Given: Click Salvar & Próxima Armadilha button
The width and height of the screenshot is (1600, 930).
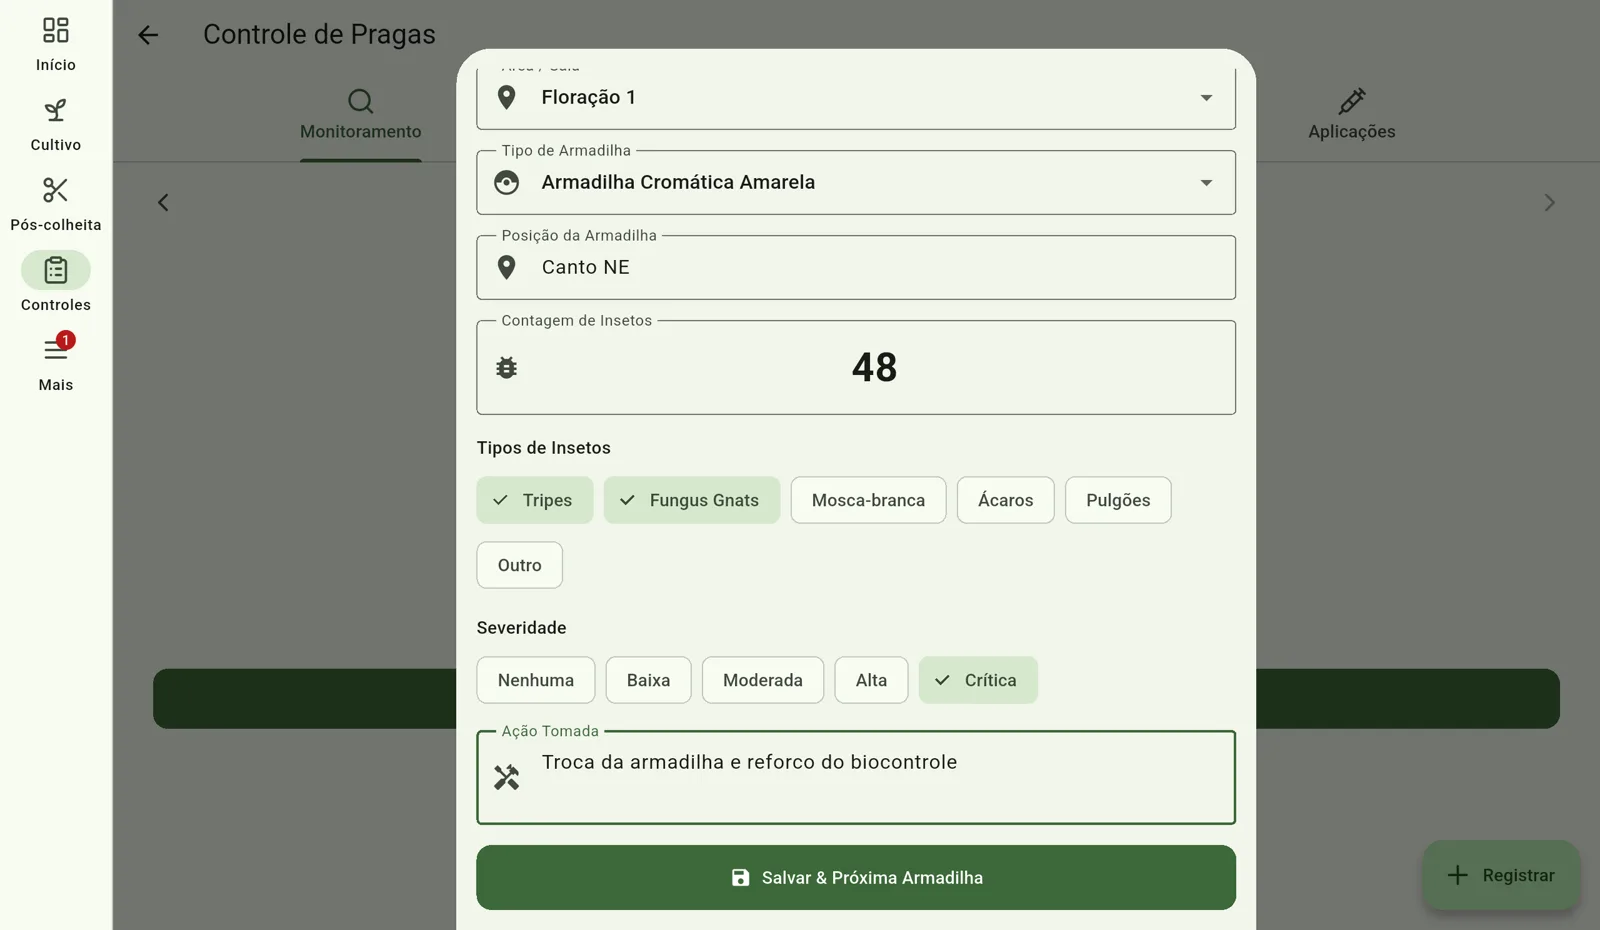Looking at the screenshot, I should point(856,877).
